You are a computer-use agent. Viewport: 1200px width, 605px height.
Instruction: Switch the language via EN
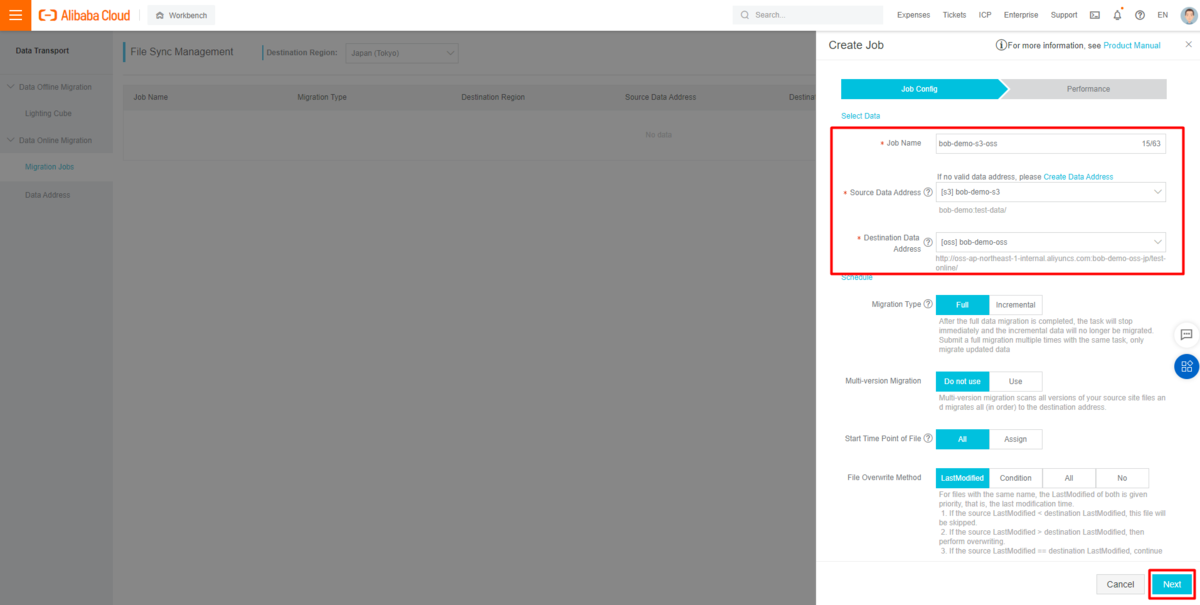1162,15
